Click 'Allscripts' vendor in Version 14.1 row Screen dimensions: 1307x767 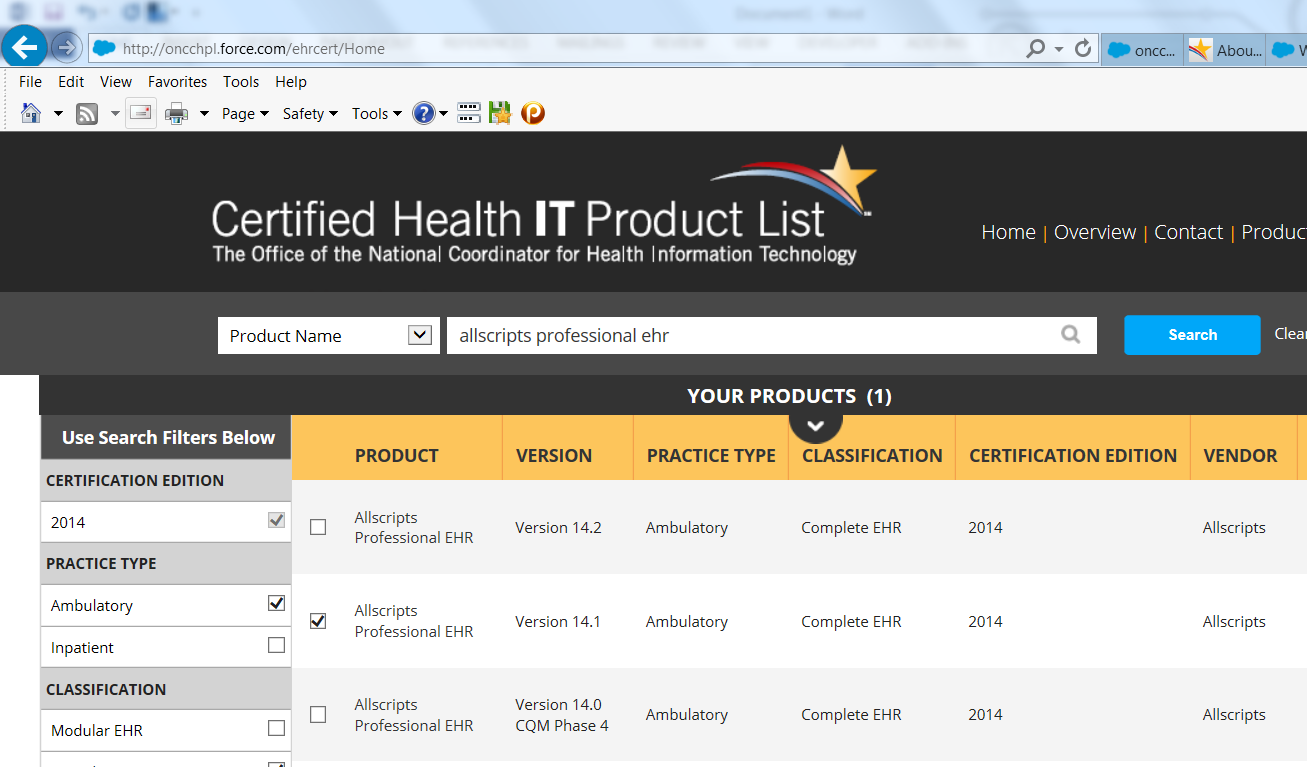point(1234,622)
